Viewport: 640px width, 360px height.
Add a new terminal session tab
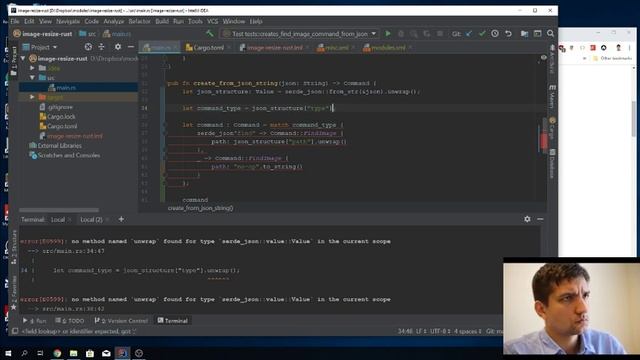(x=121, y=220)
